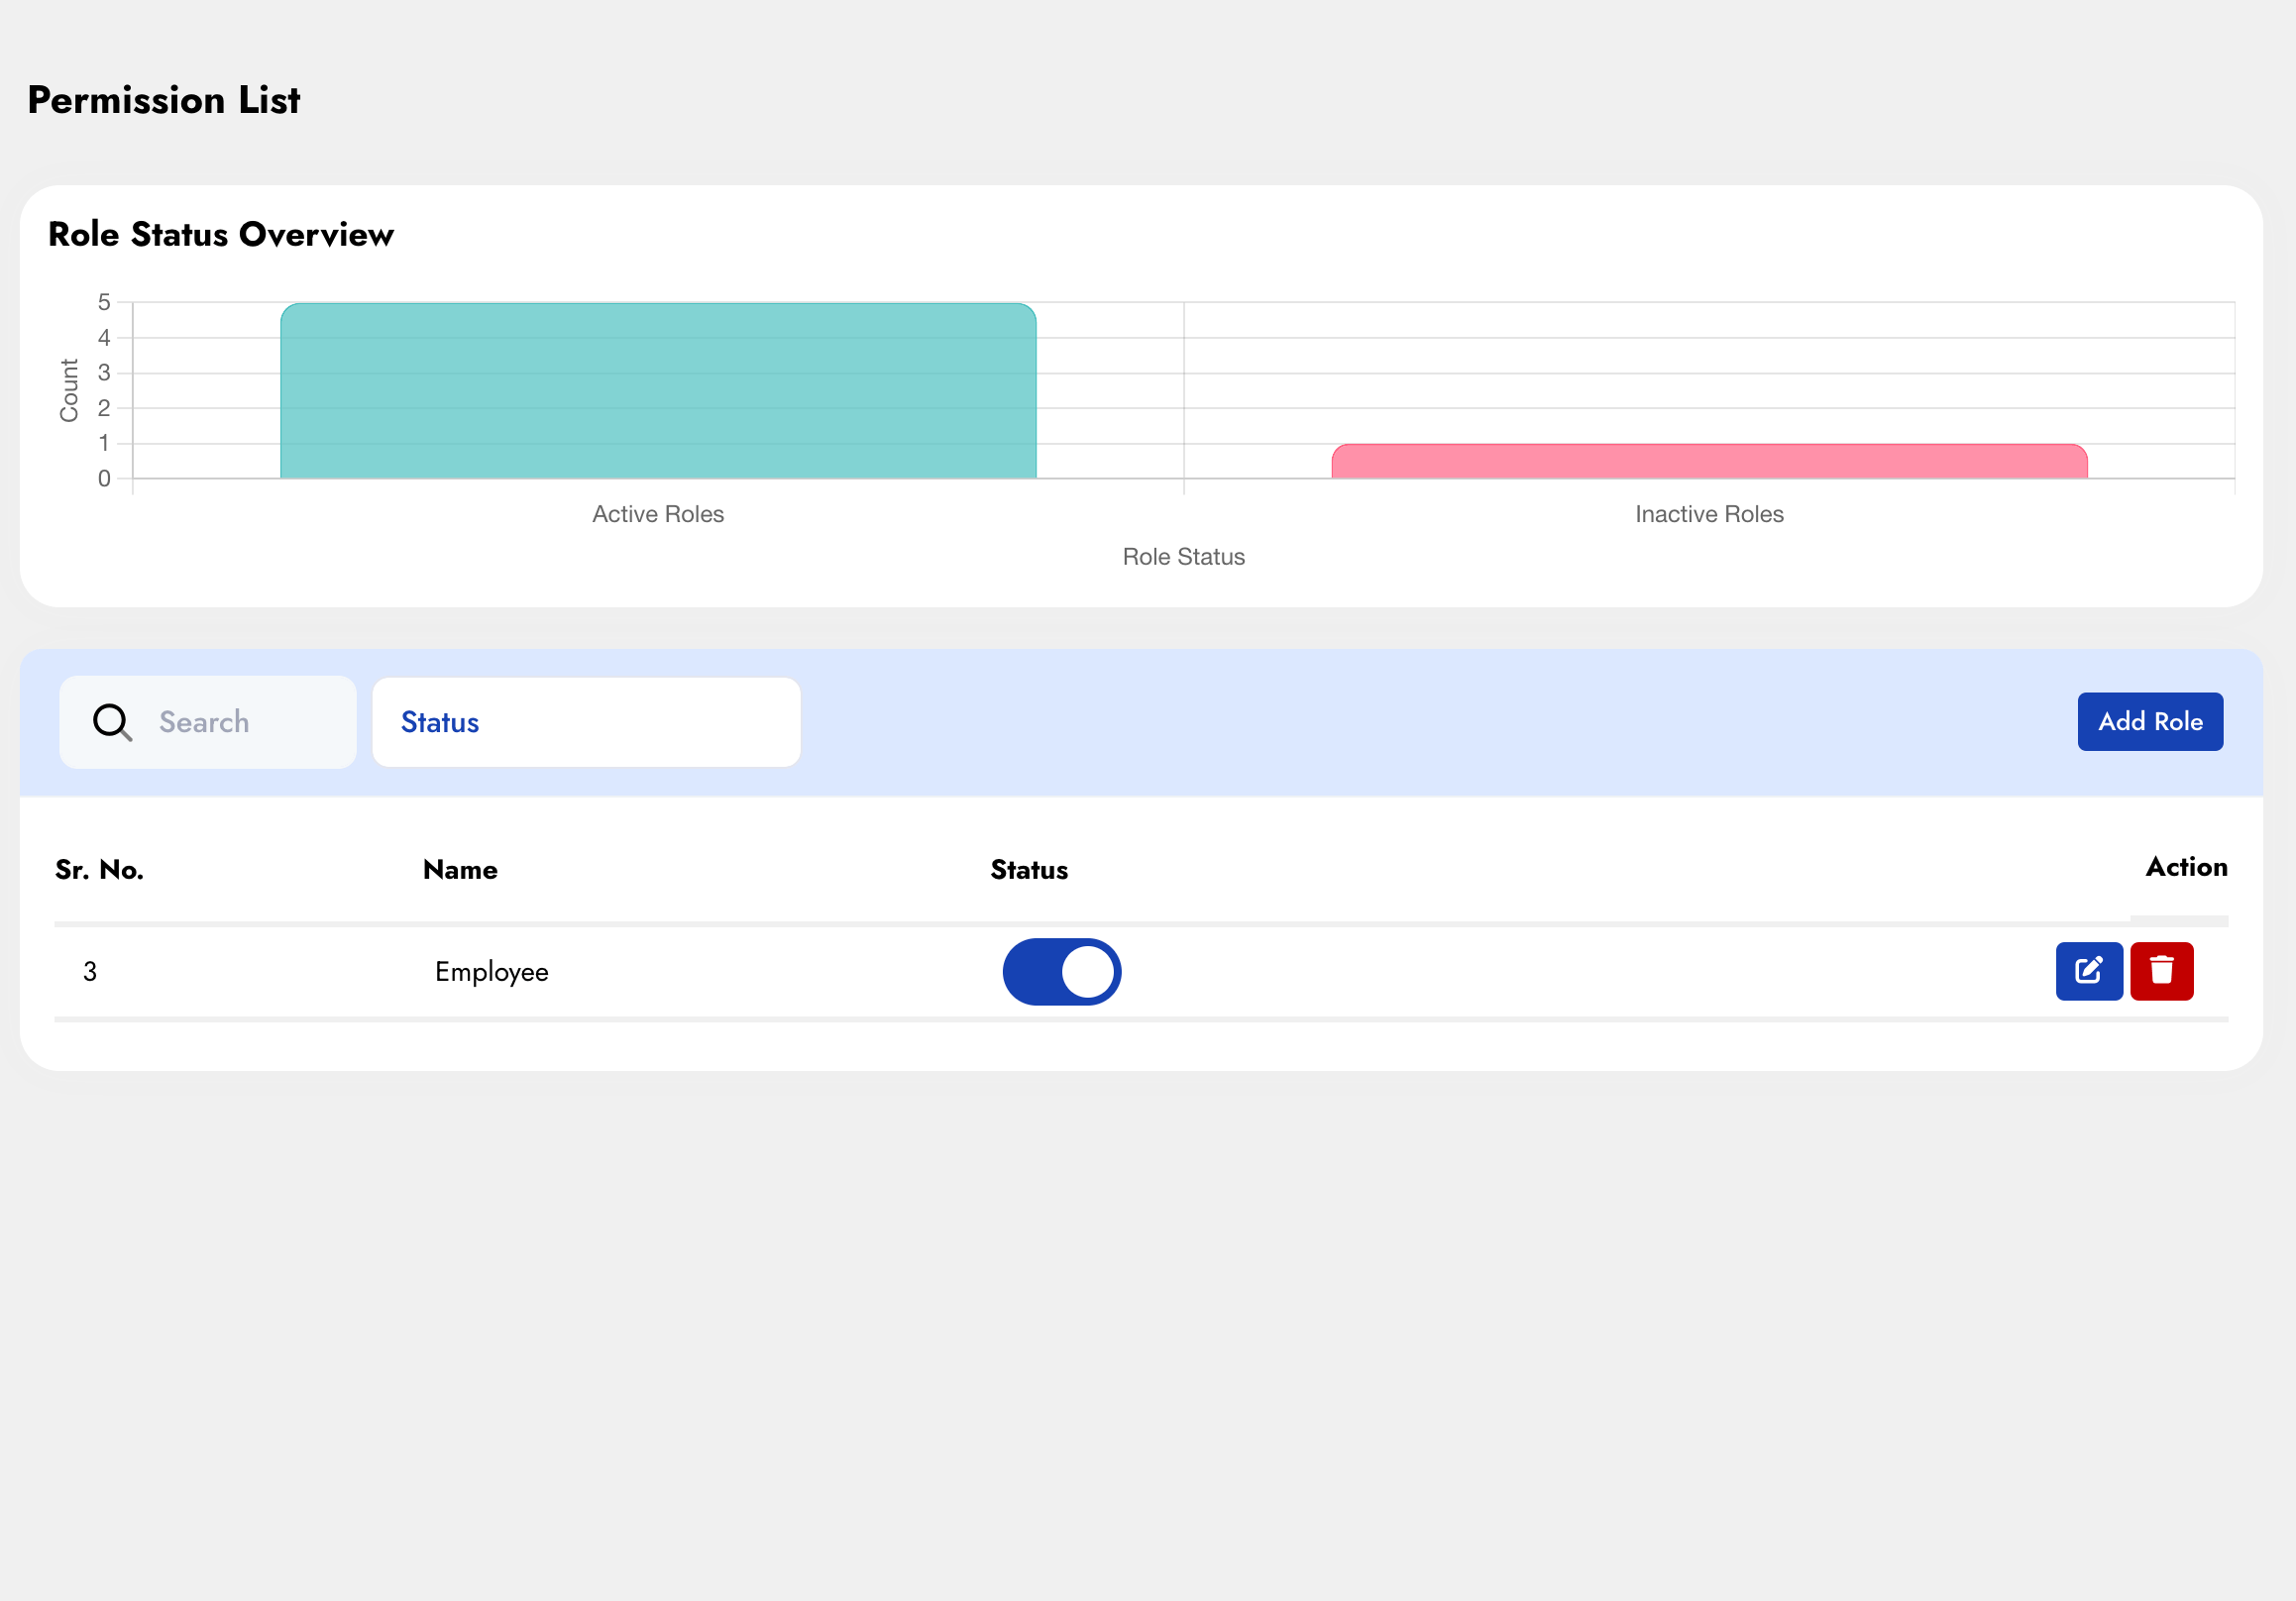Image resolution: width=2296 pixels, height=1601 pixels.
Task: Select the Employee name cell
Action: pos(491,971)
